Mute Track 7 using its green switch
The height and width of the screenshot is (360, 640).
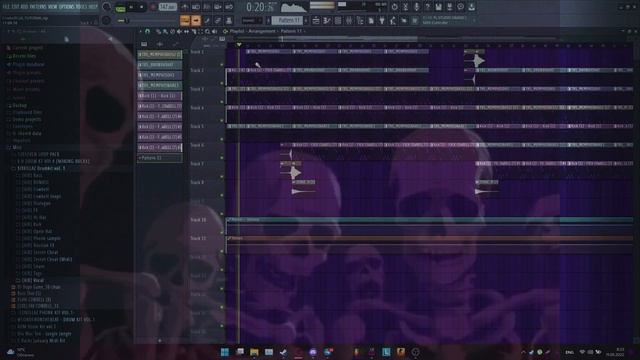click(x=222, y=177)
